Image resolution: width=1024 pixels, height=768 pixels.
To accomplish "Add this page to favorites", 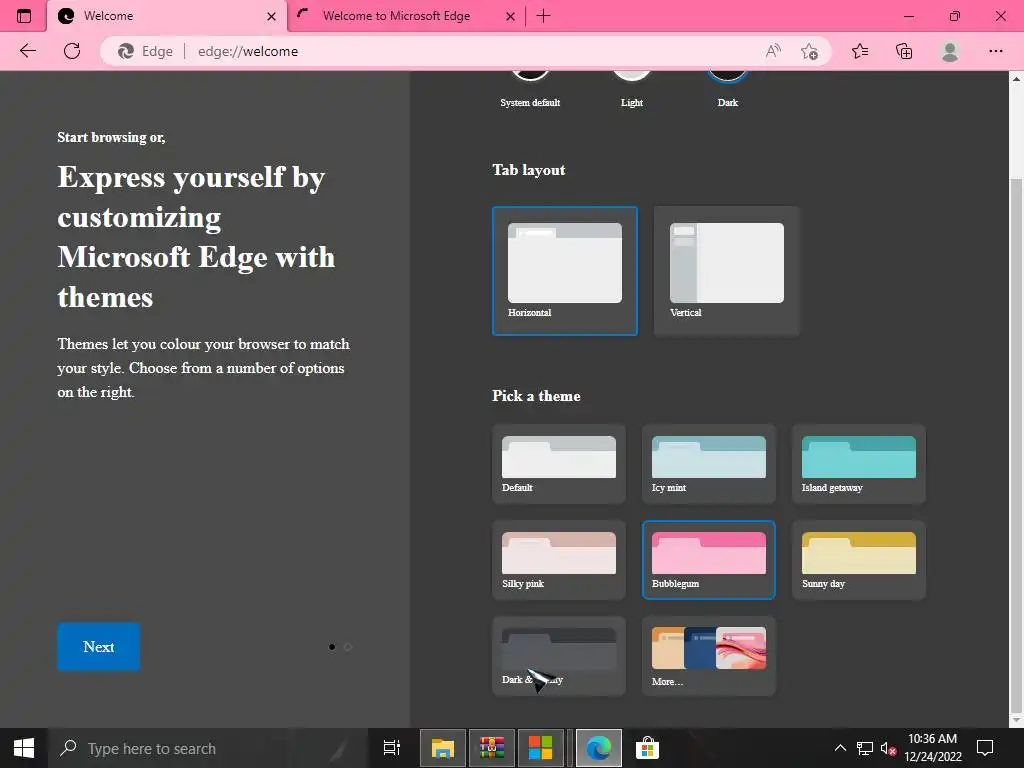I will click(x=809, y=51).
